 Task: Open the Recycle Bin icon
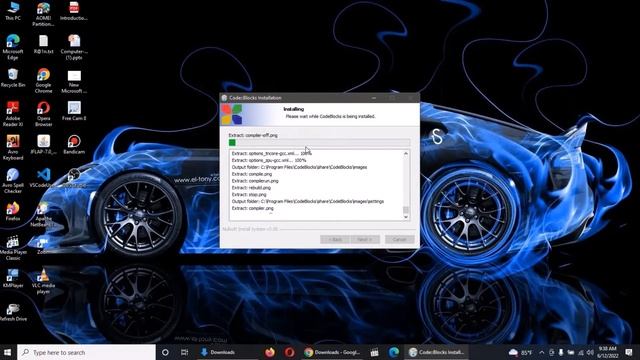pos(13,78)
